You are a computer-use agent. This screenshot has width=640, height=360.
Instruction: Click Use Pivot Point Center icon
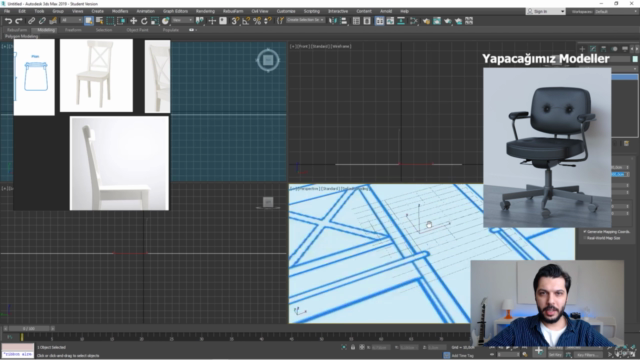(200, 21)
